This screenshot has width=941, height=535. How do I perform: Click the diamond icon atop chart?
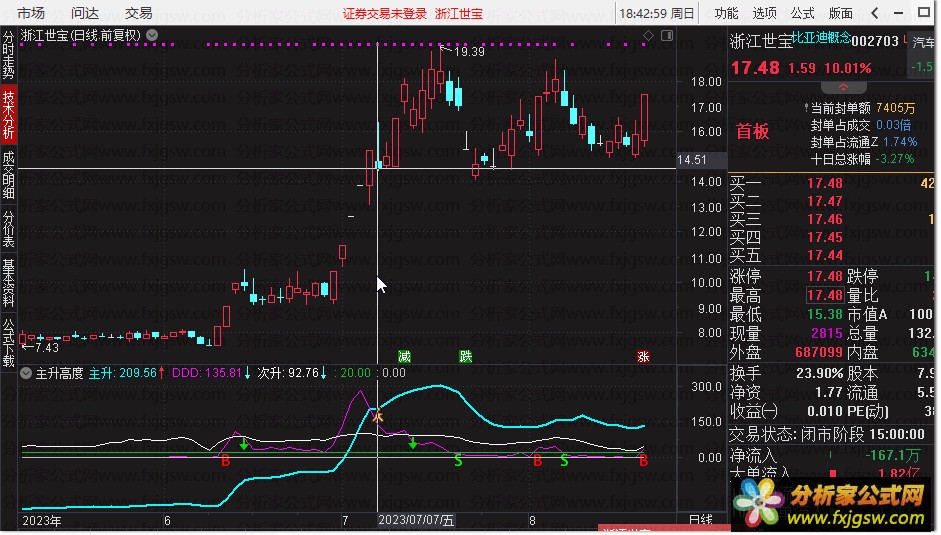point(648,36)
